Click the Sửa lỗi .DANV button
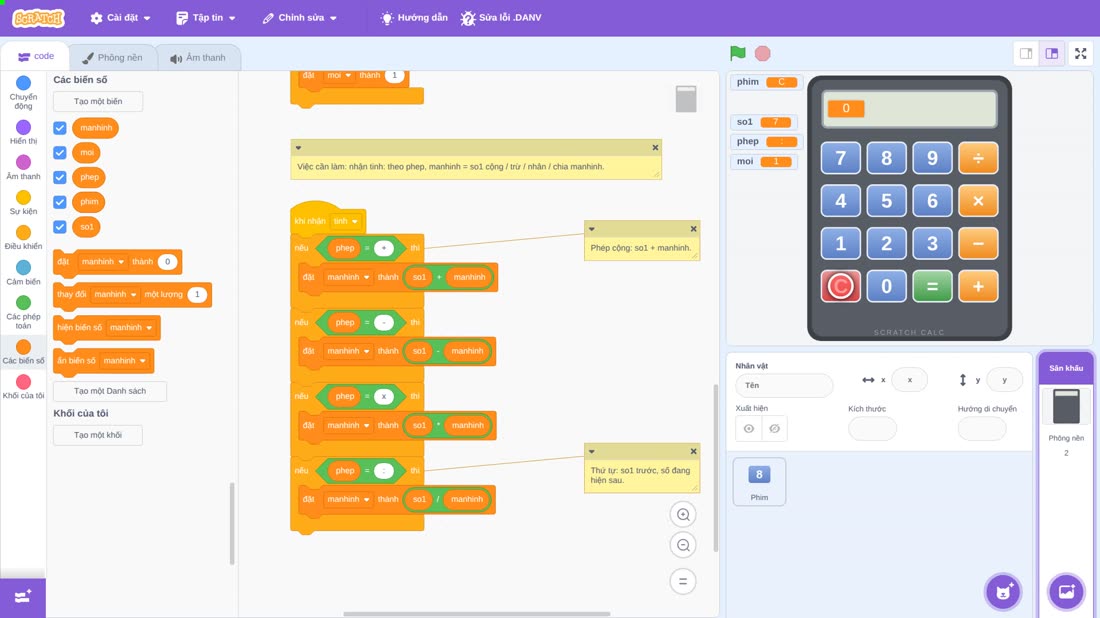This screenshot has height=618, width=1100. coord(501,18)
